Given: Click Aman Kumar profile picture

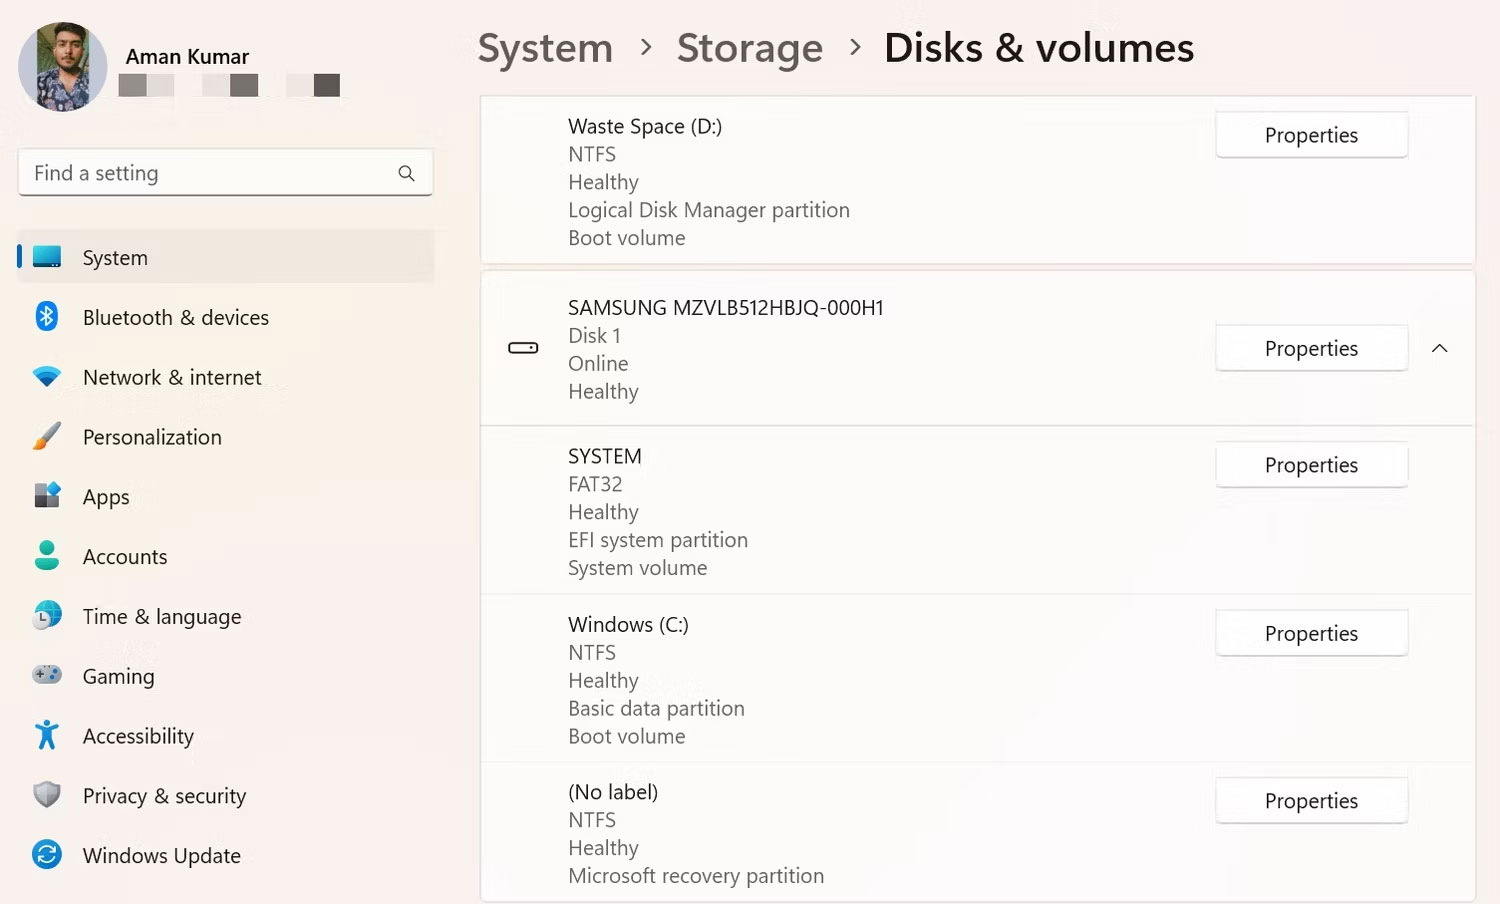Looking at the screenshot, I should (63, 67).
